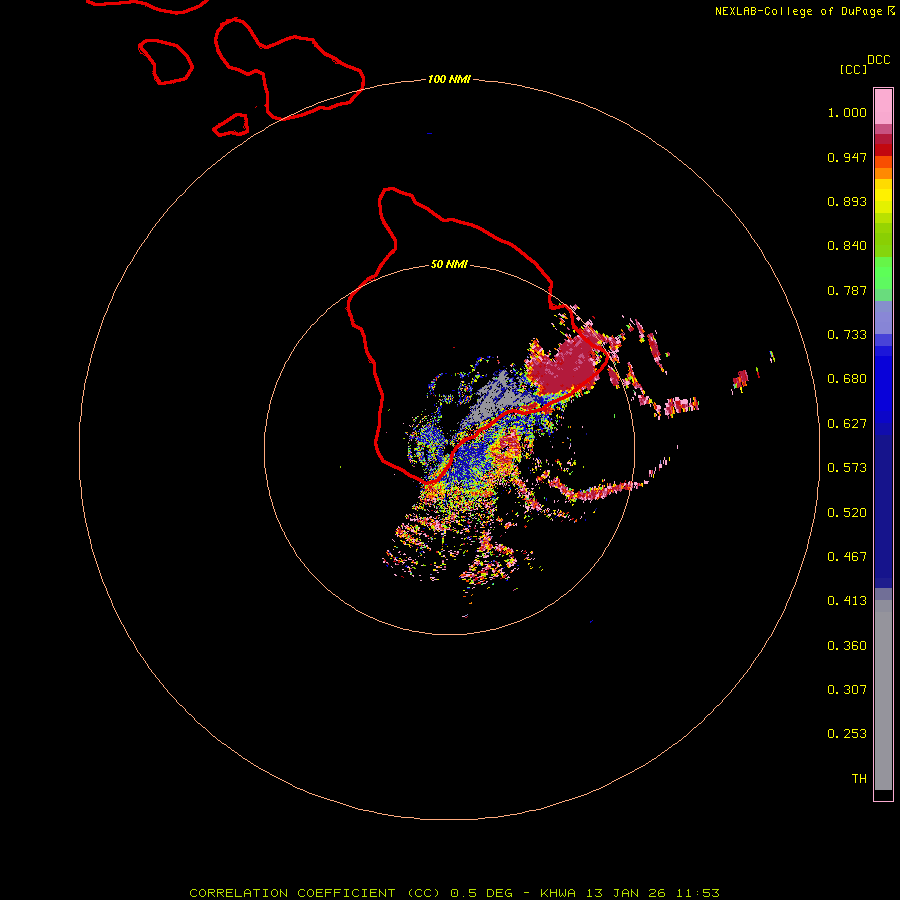The width and height of the screenshot is (900, 900).
Task: Click CORRELATION COEFFICIENT (CC) caption text
Action: (x=315, y=893)
